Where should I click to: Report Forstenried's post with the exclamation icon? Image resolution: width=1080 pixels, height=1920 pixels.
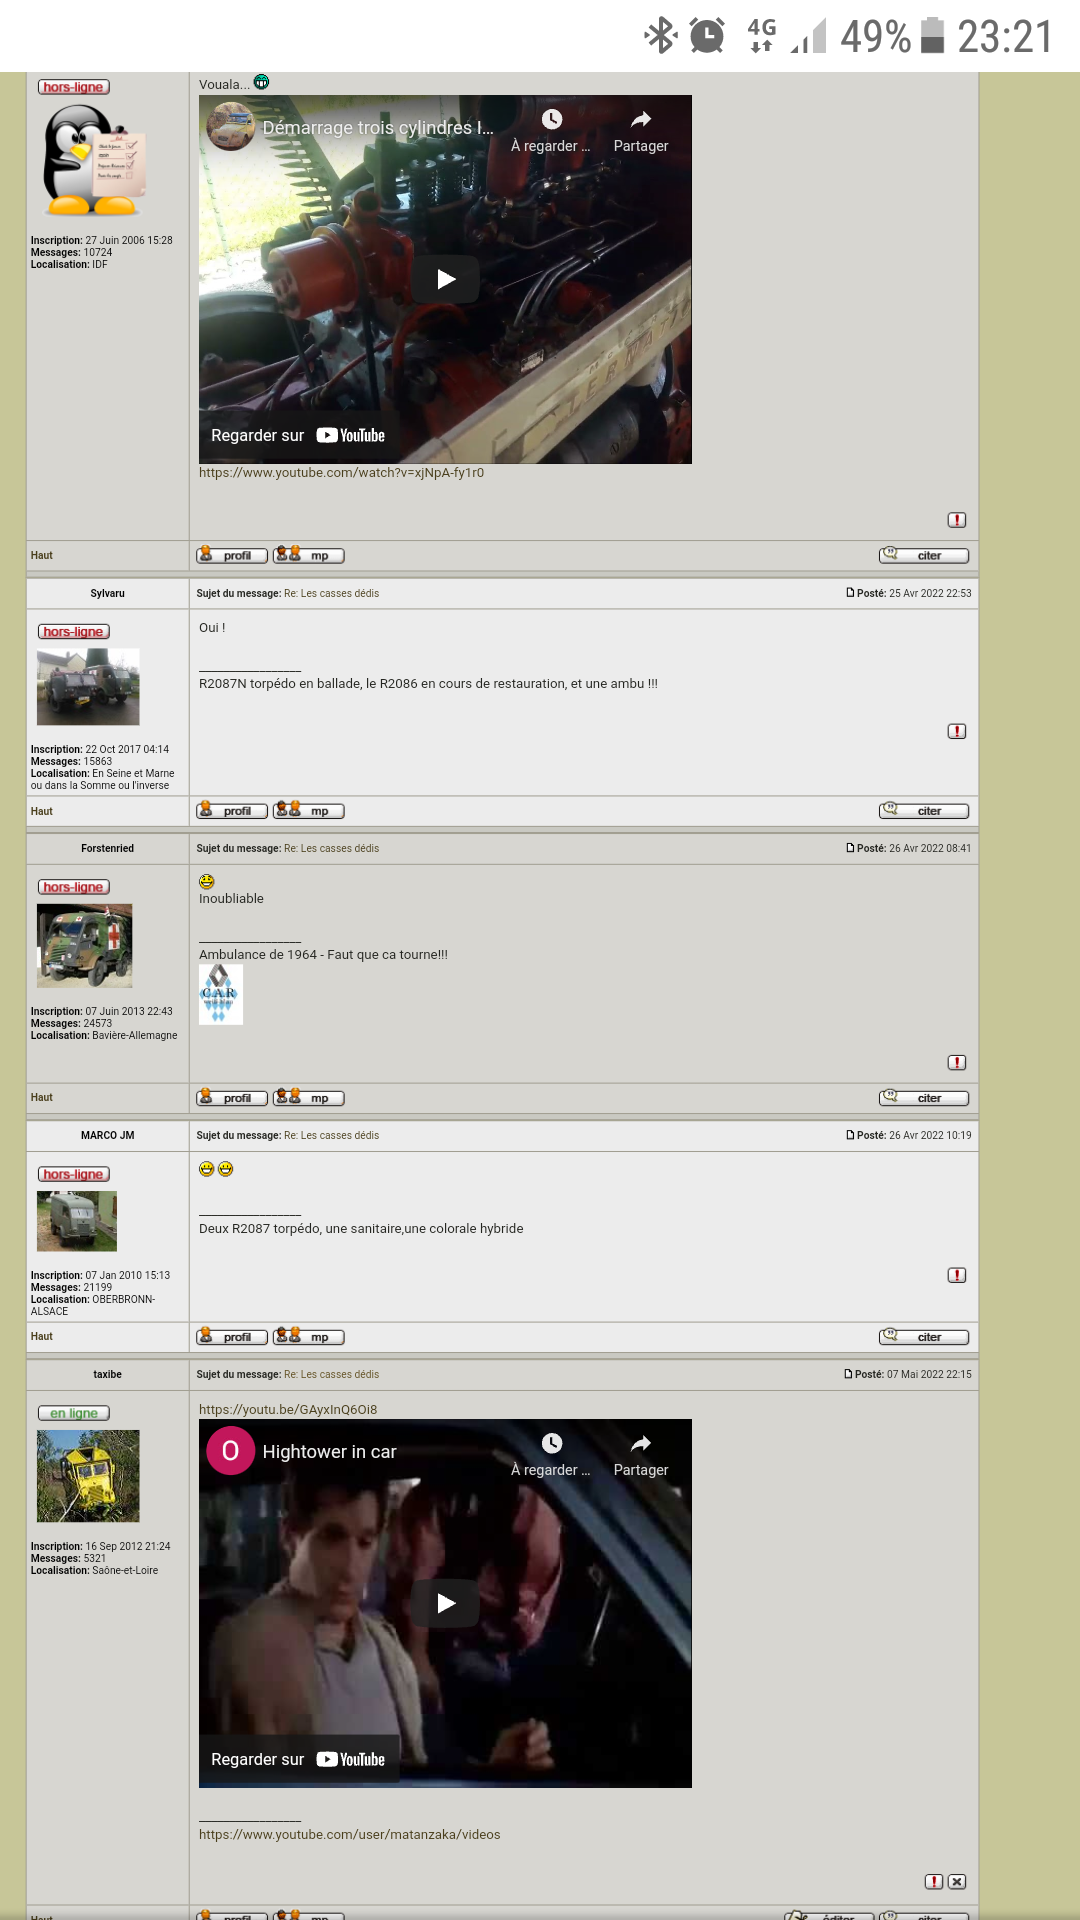(x=957, y=1062)
